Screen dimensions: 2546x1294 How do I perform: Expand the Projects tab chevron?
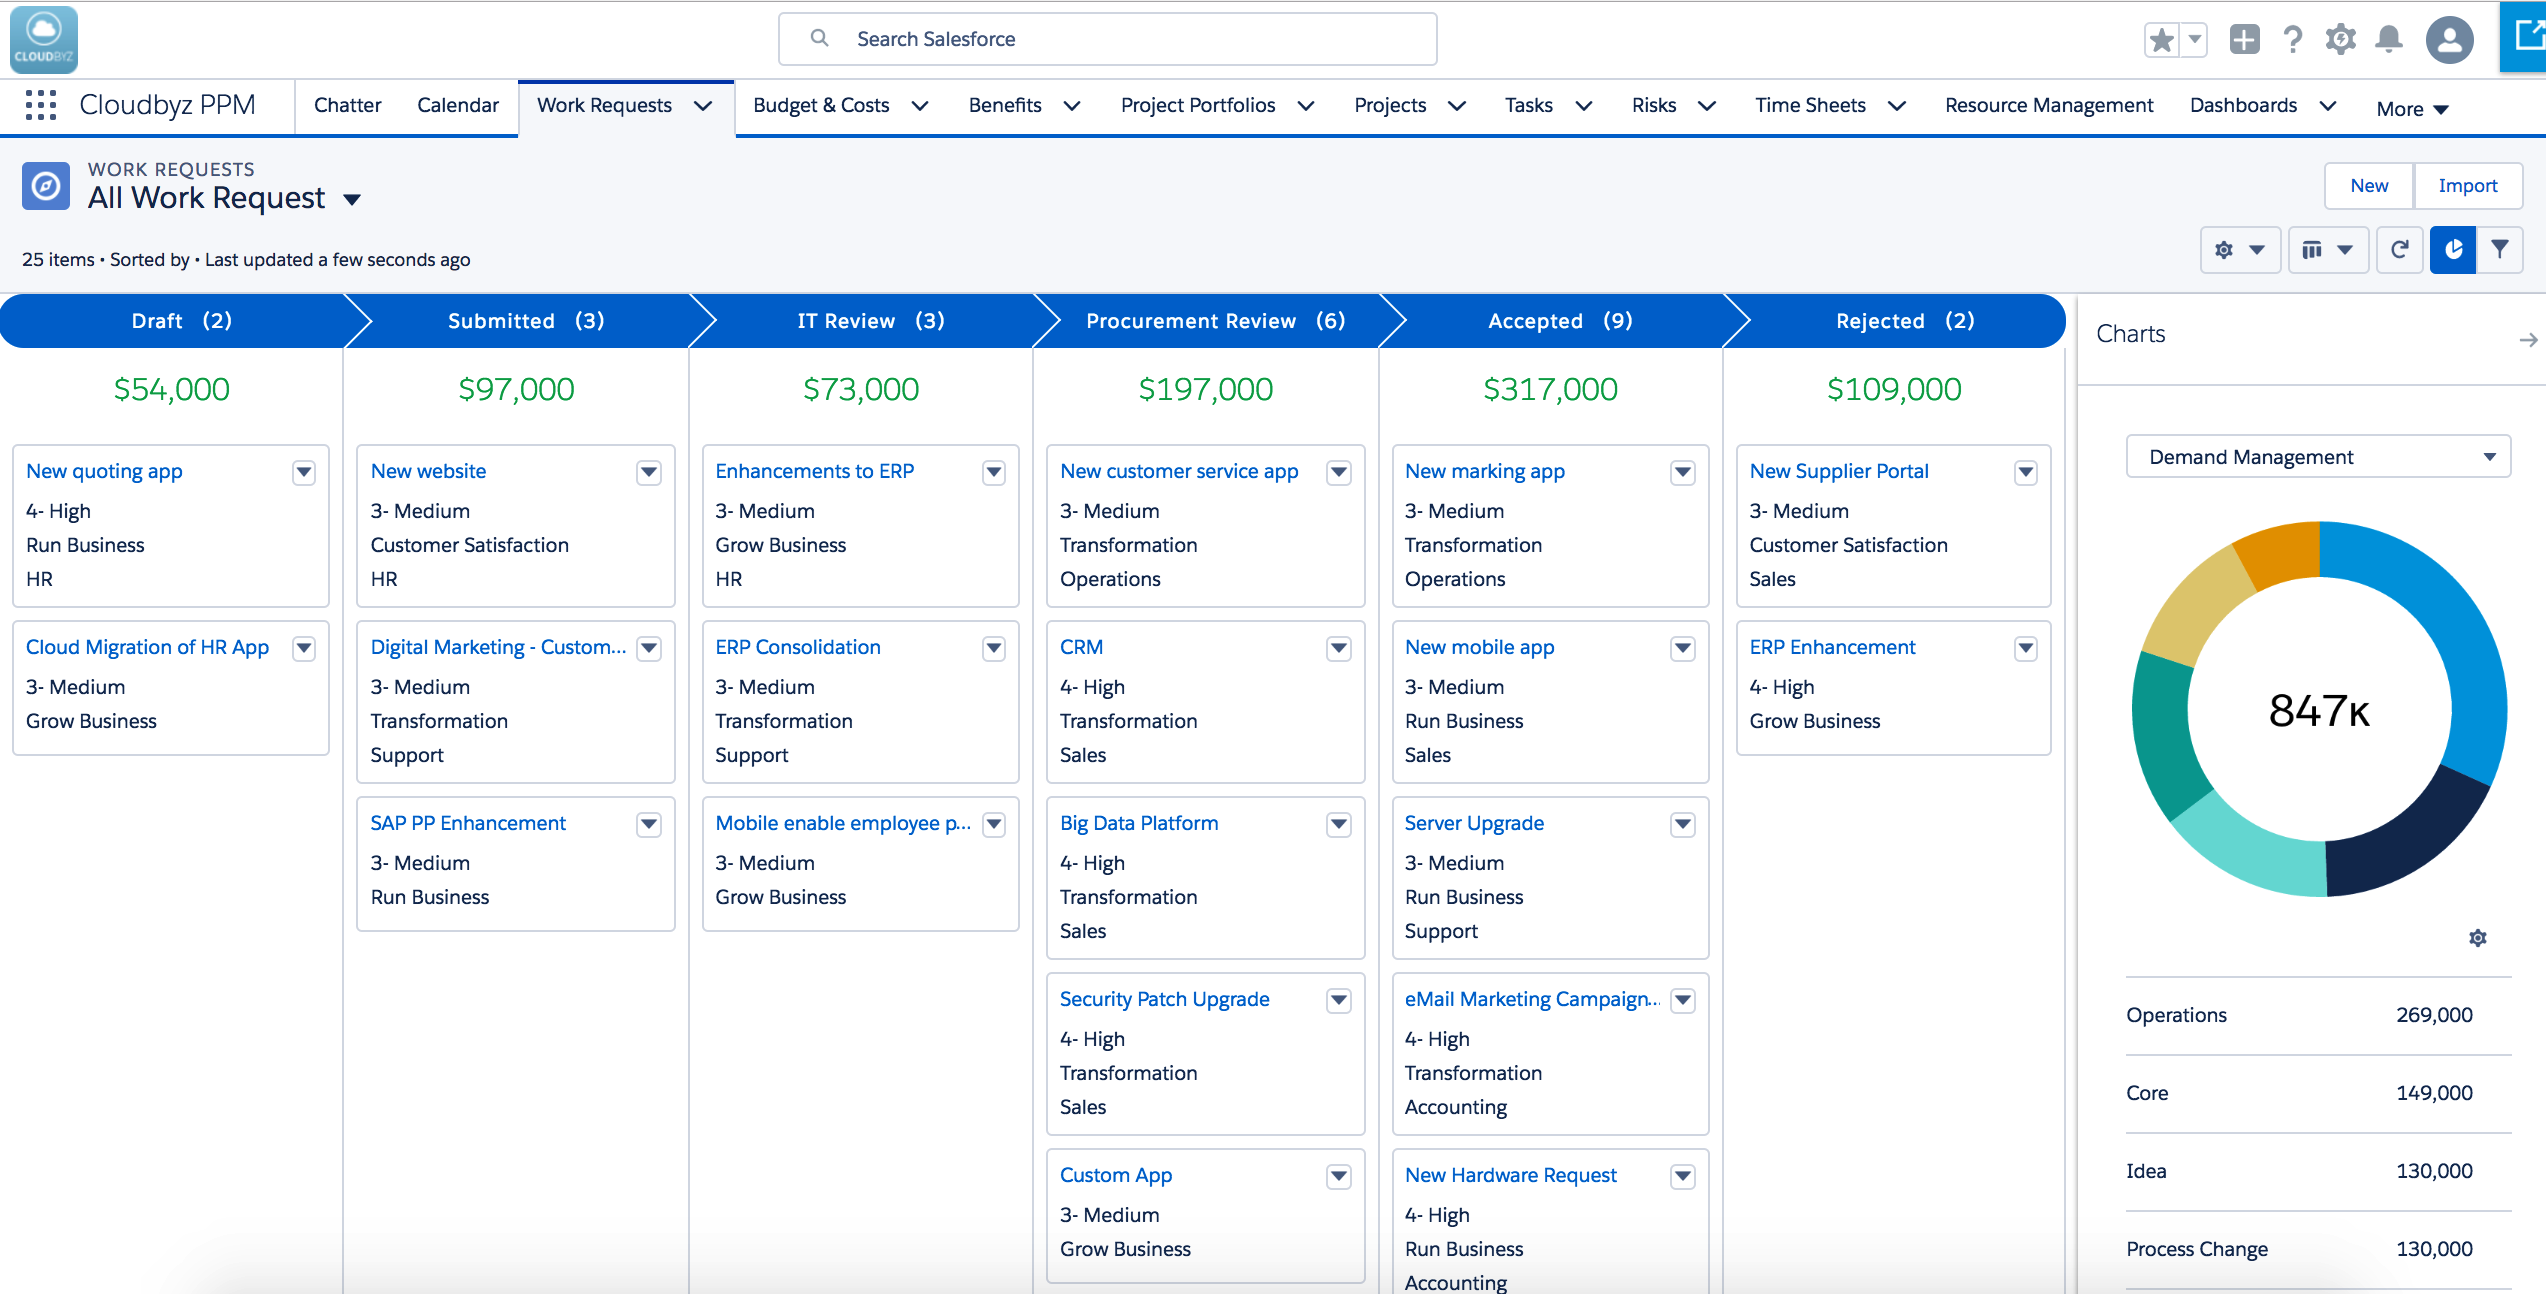(x=1457, y=106)
